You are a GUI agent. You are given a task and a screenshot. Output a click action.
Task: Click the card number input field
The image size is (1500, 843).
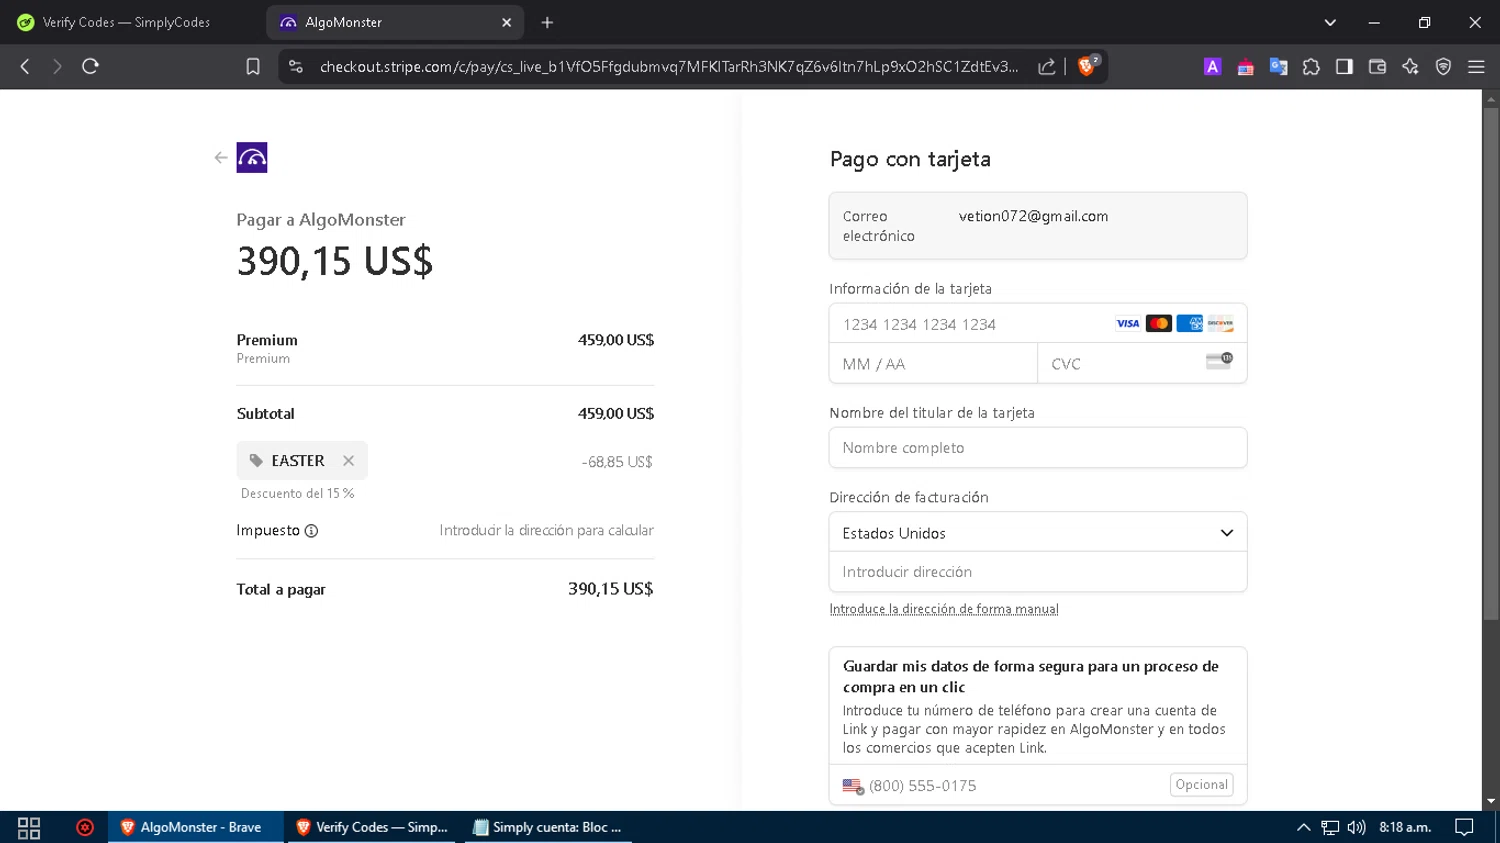point(1038,324)
